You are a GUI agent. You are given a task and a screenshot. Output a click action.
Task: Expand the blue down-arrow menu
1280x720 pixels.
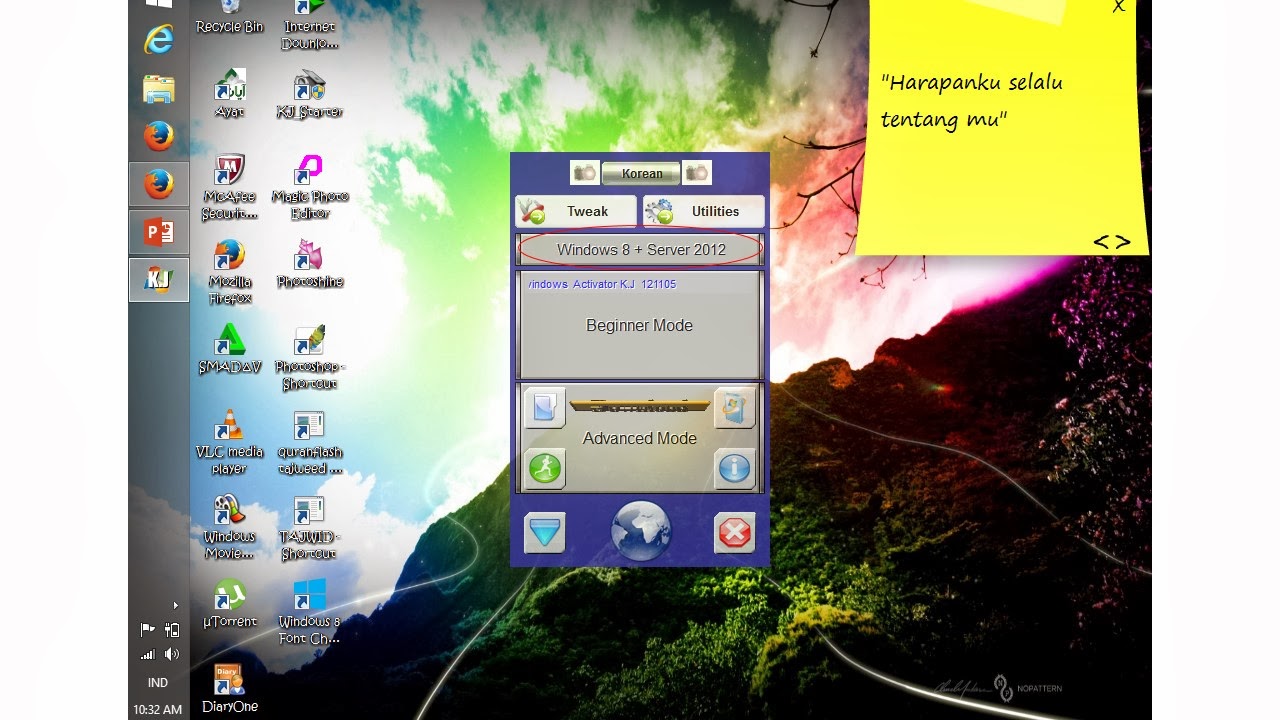[x=545, y=533]
